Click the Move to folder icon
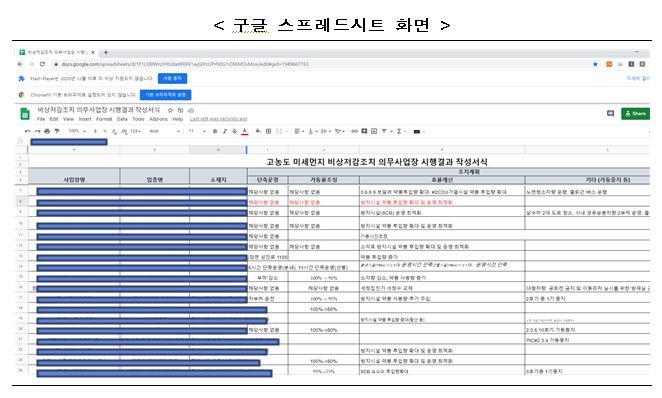This screenshot has height=398, width=662. pos(180,110)
